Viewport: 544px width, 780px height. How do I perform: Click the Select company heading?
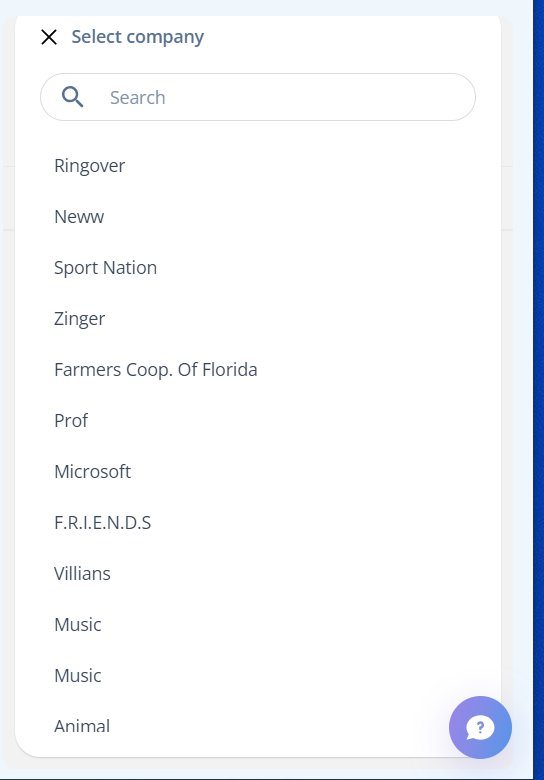(138, 37)
